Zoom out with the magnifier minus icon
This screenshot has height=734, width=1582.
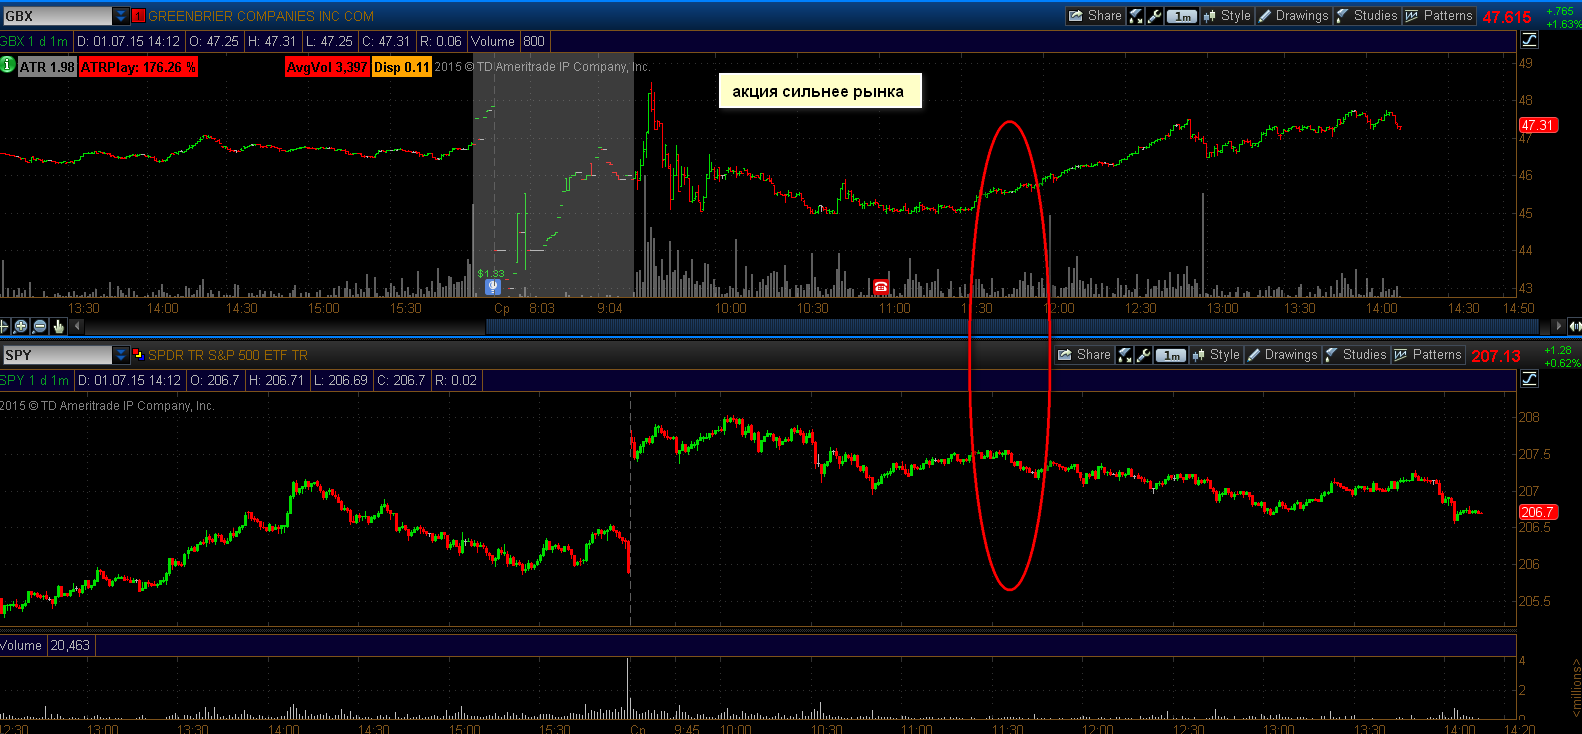click(x=40, y=326)
